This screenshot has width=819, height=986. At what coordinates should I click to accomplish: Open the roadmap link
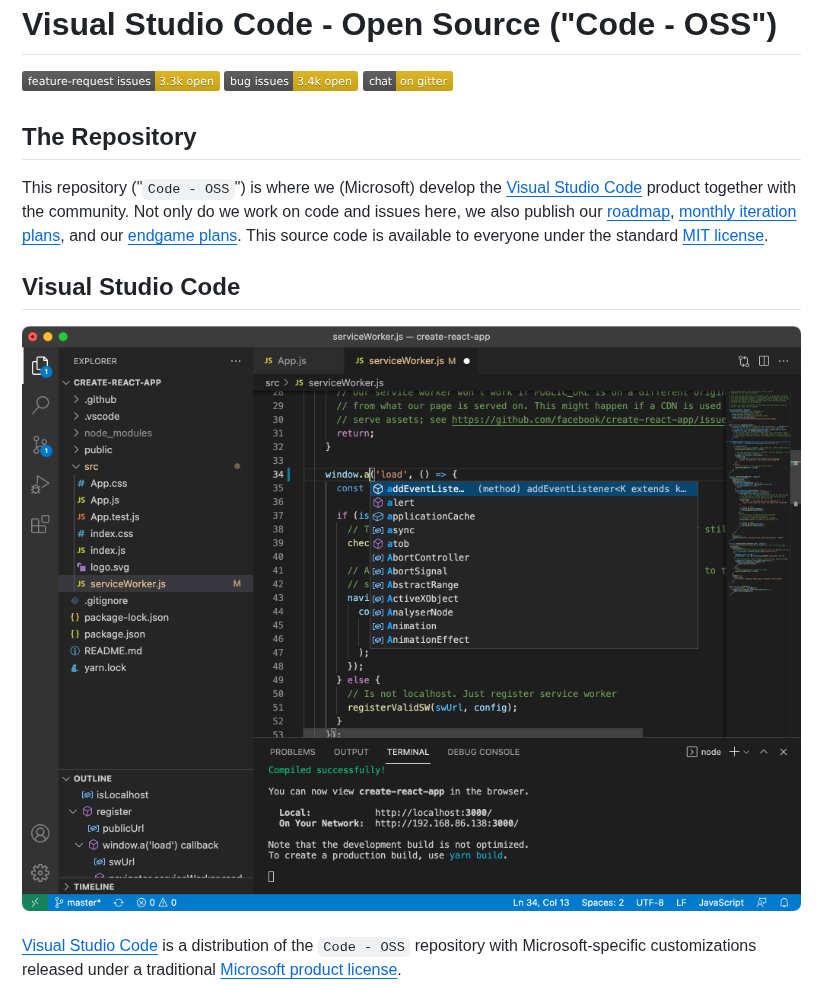point(638,212)
